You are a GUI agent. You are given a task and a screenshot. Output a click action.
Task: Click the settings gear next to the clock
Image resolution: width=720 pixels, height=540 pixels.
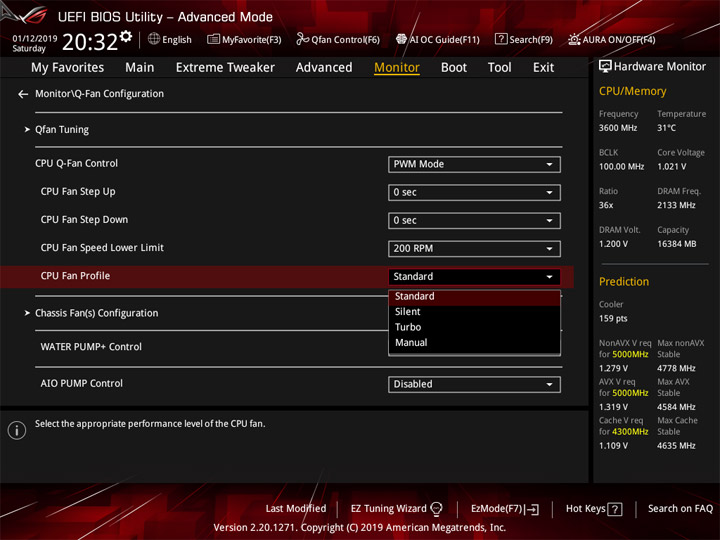[x=126, y=36]
